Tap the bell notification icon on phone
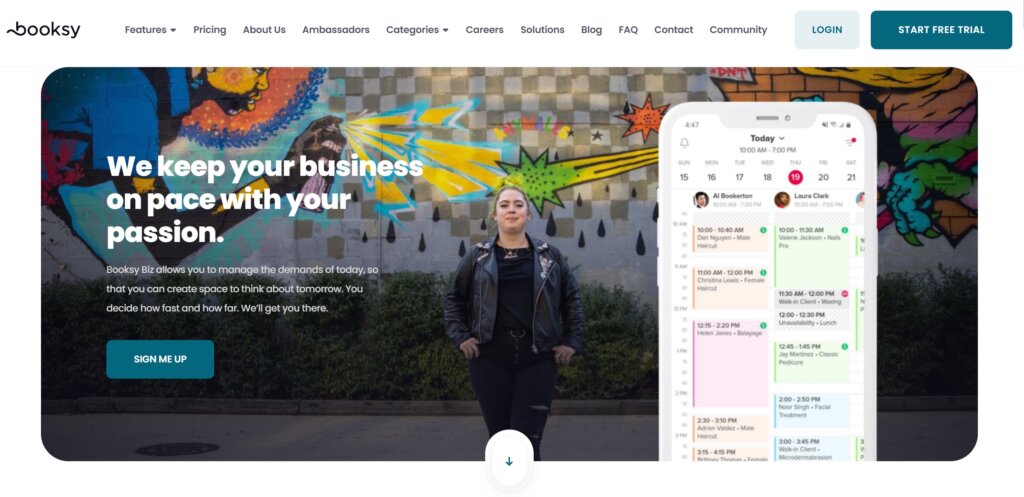Screen dimensions: 1024x497 (684, 142)
